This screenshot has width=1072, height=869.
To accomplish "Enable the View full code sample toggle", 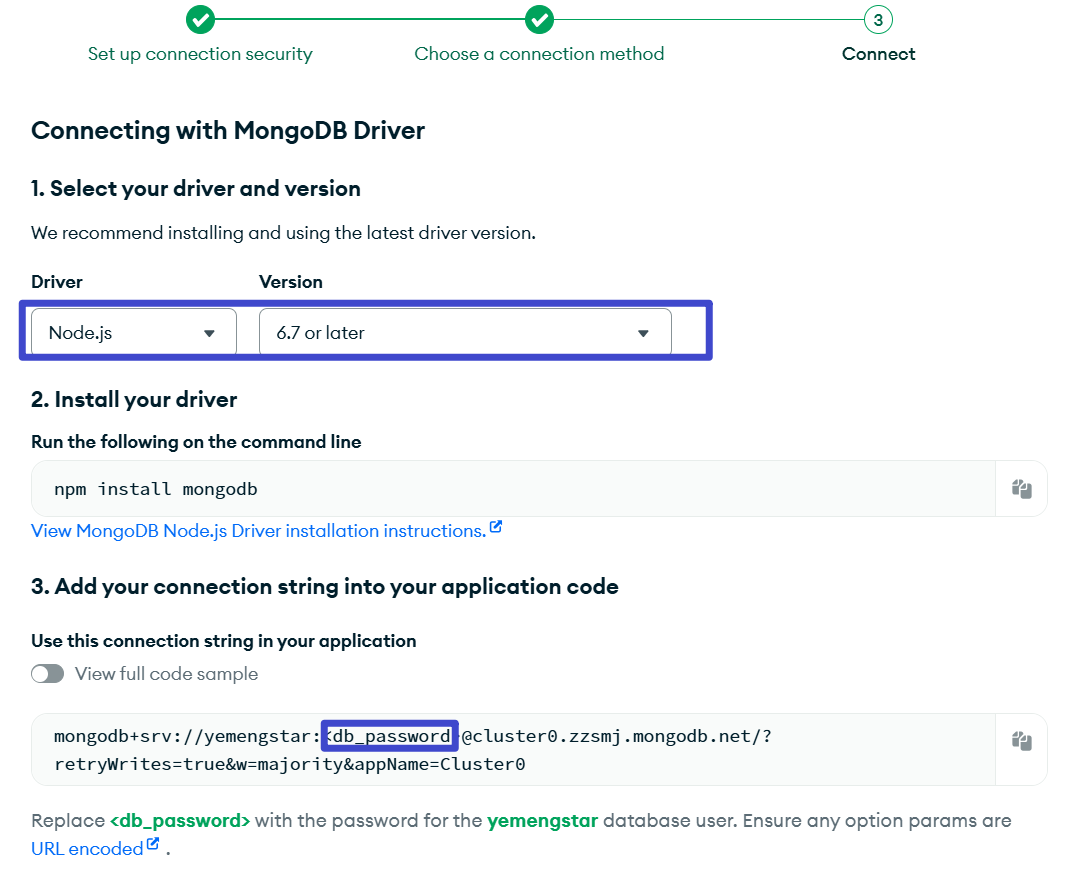I will (47, 674).
